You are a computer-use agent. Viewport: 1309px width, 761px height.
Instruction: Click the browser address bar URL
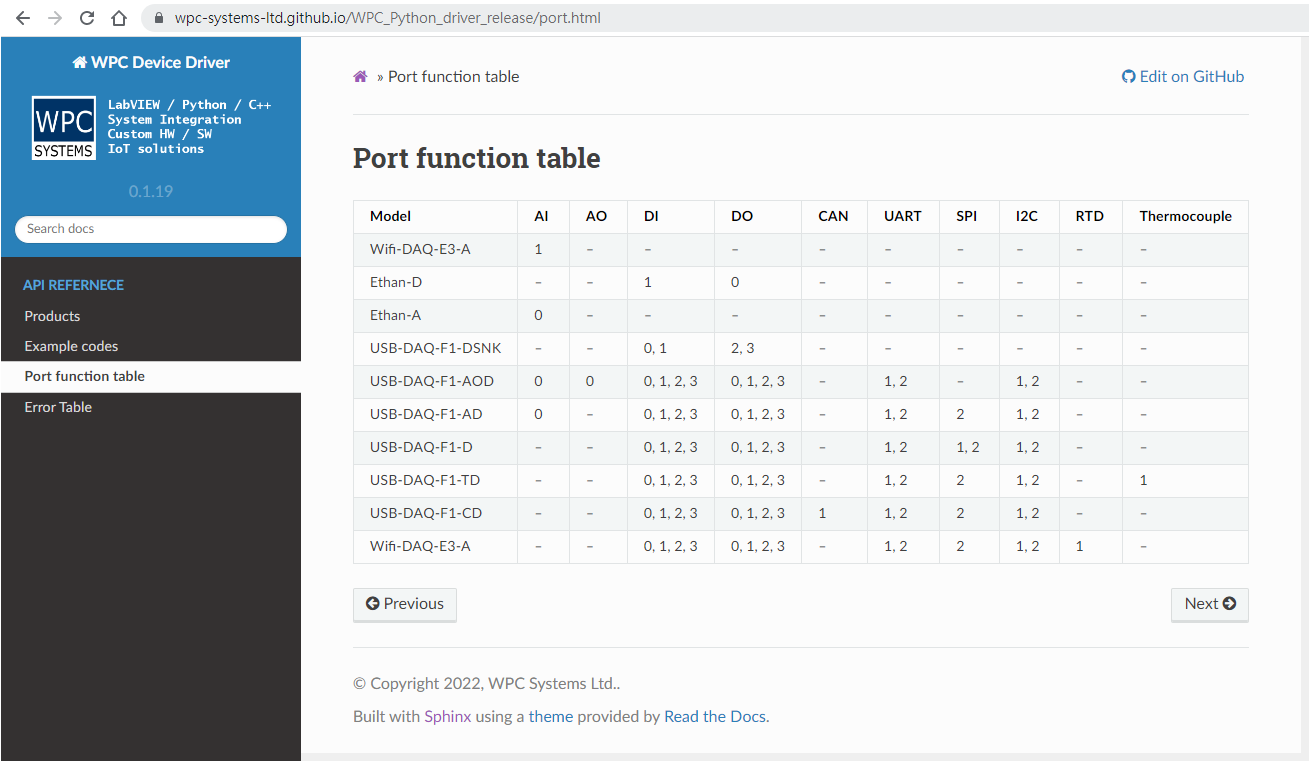pyautogui.click(x=388, y=18)
